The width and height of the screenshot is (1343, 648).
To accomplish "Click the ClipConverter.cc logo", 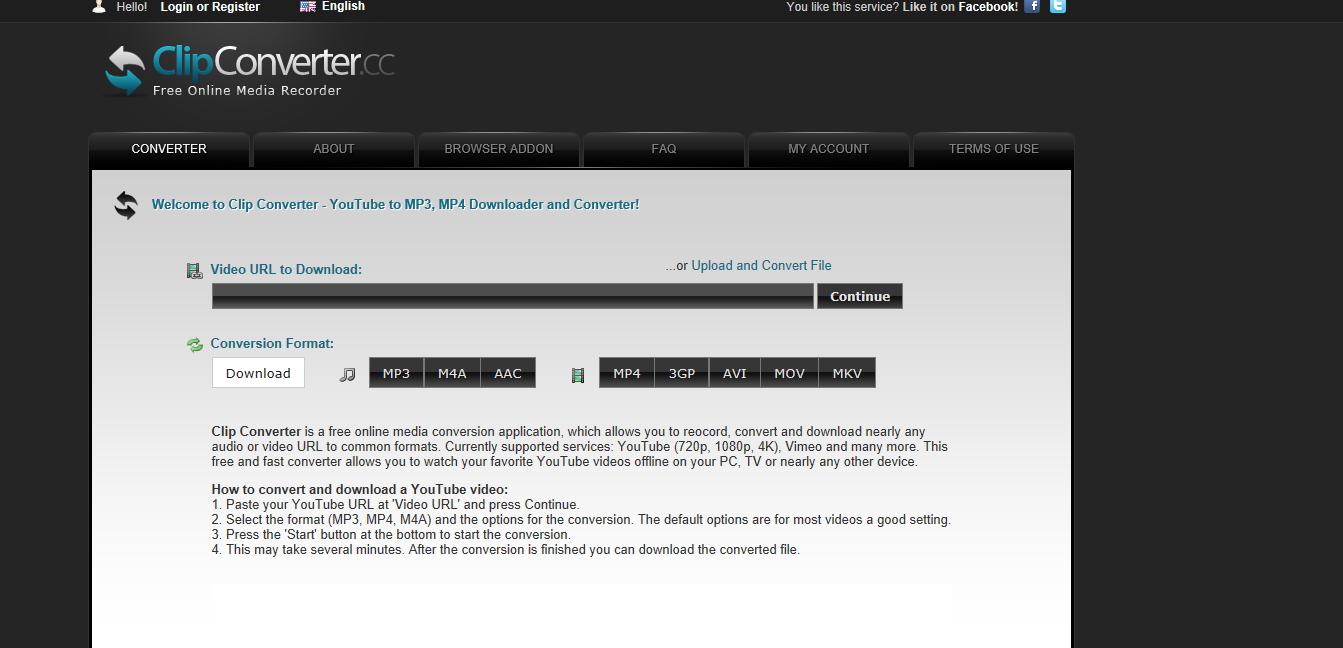I will pos(249,70).
